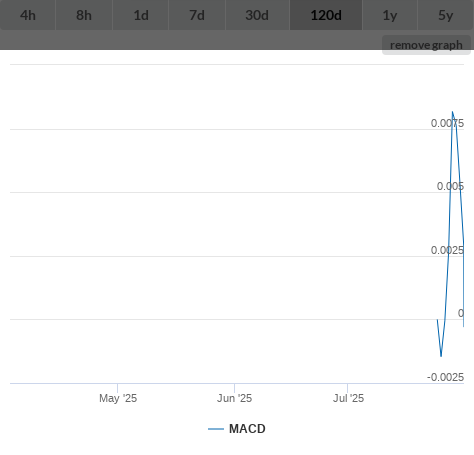Switch to the 8h time range
This screenshot has height=455, width=474.
tap(84, 15)
